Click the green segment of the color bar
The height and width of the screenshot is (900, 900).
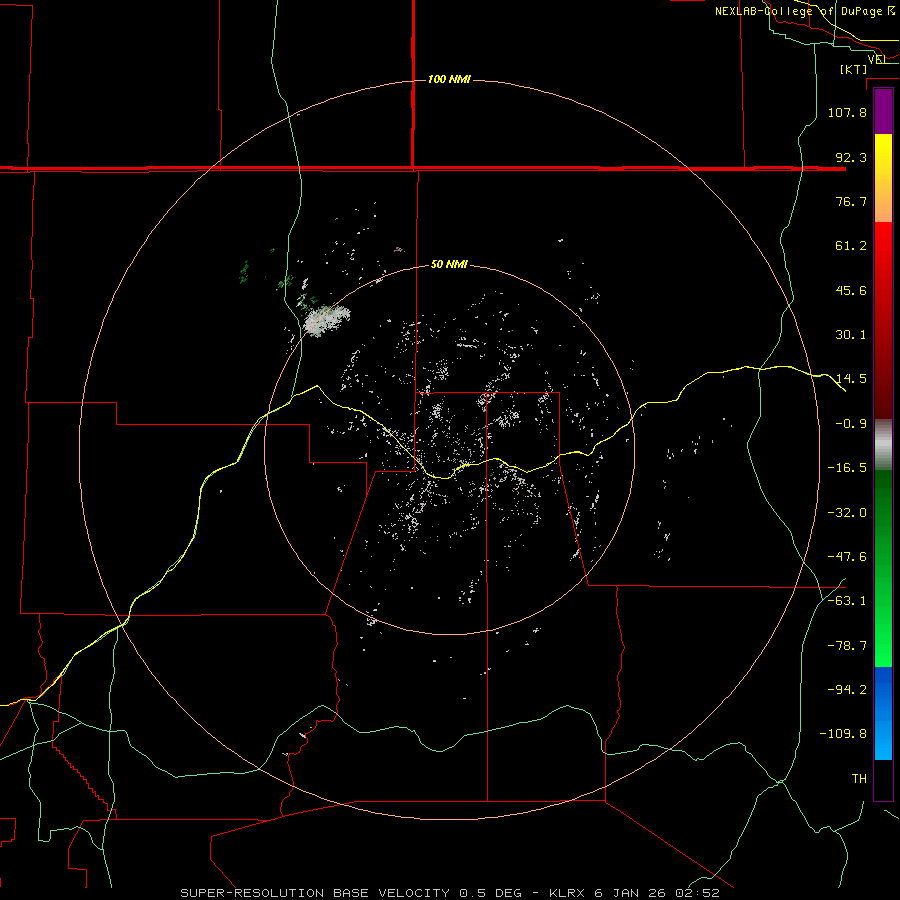tap(883, 568)
